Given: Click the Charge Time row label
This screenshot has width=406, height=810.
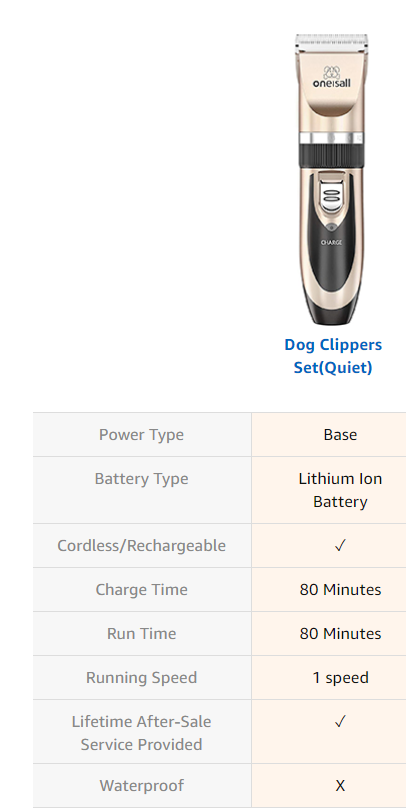Looking at the screenshot, I should click(x=141, y=589).
